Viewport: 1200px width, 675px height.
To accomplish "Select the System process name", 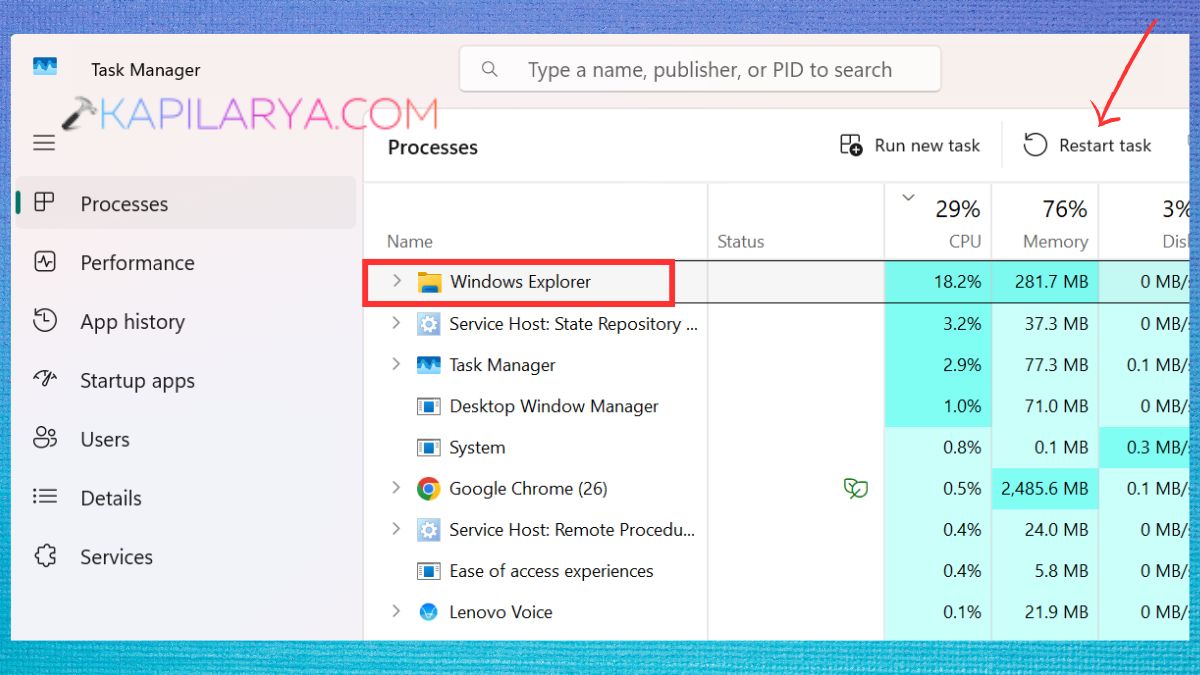I will (x=477, y=447).
